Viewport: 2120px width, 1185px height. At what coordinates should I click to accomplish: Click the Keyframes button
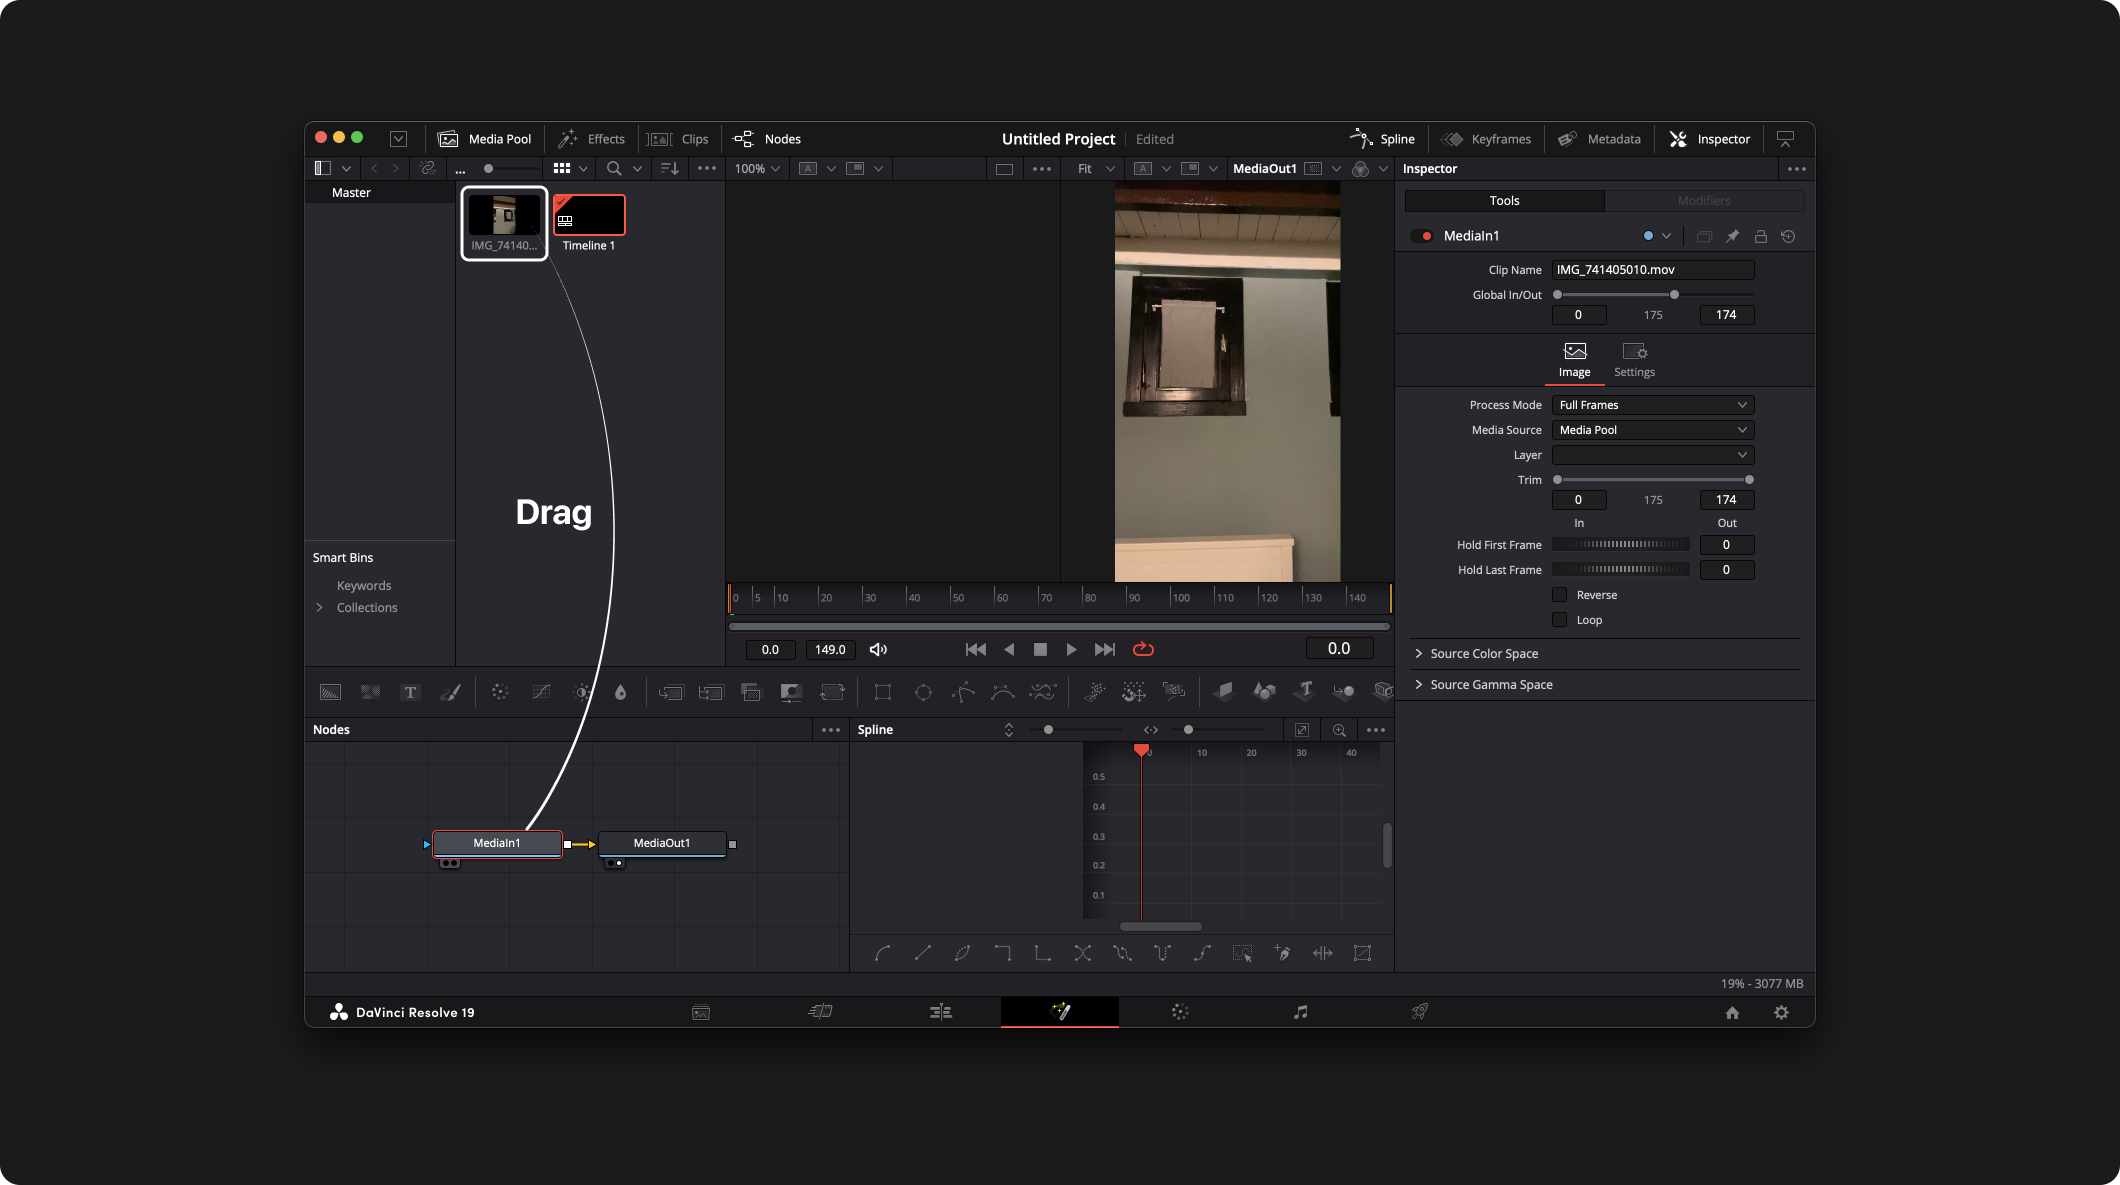click(1487, 139)
